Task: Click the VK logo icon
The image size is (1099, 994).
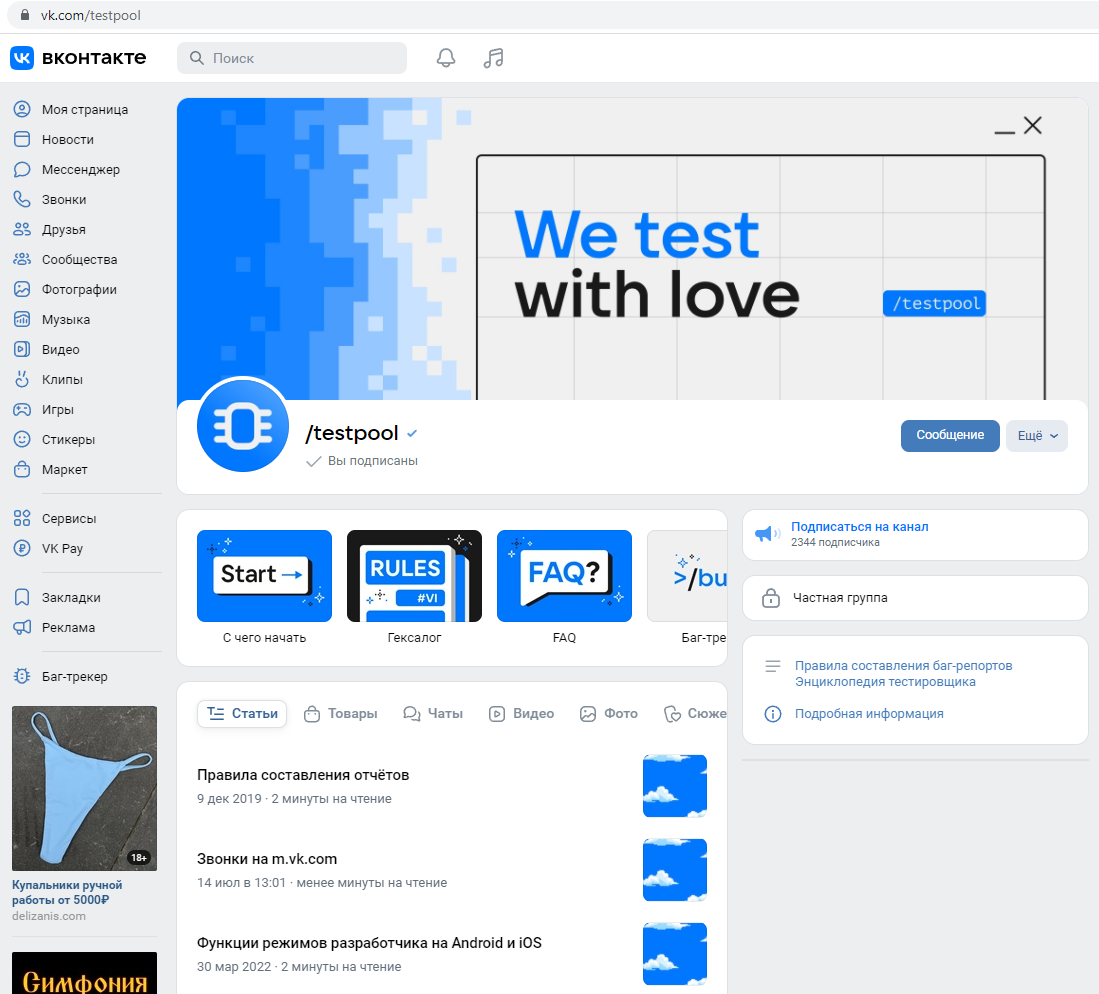Action: coord(22,57)
